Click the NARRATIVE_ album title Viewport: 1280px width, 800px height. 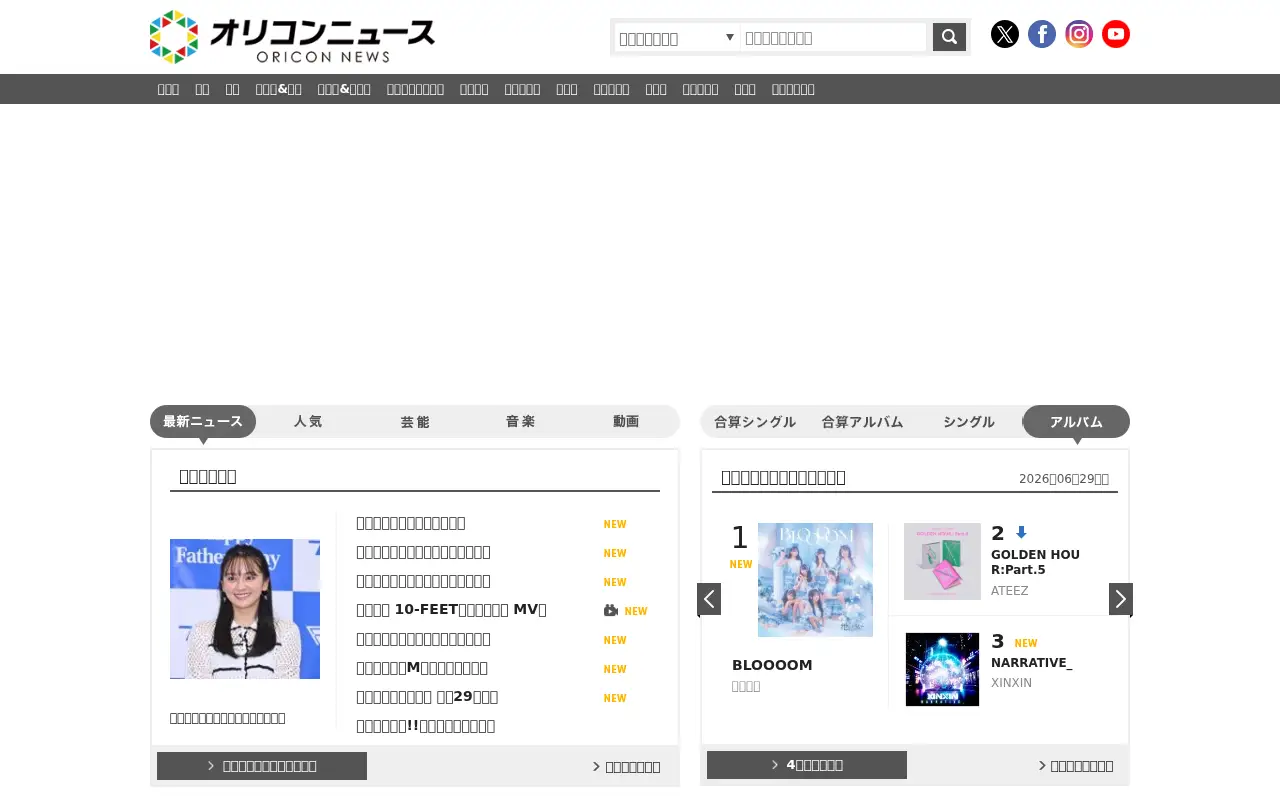tap(1031, 662)
